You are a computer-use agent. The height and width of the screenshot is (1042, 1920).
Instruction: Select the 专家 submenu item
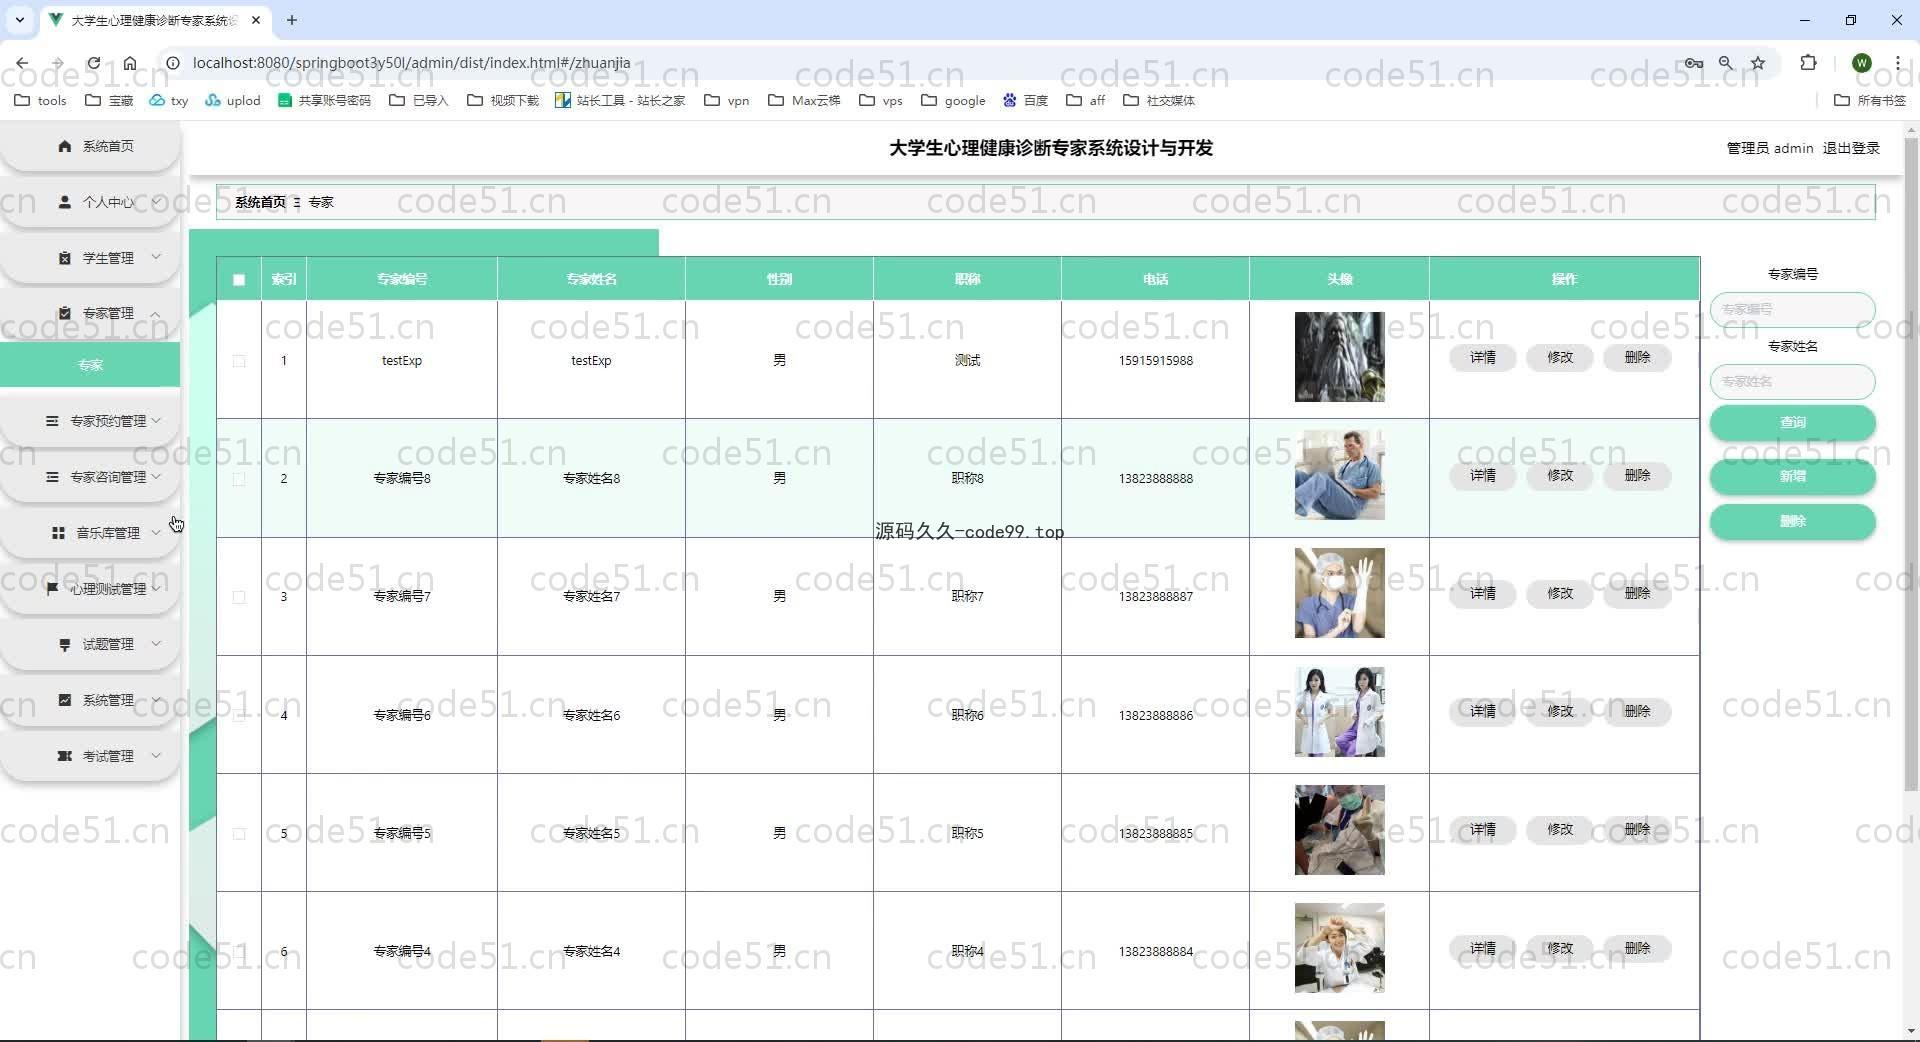(x=90, y=365)
